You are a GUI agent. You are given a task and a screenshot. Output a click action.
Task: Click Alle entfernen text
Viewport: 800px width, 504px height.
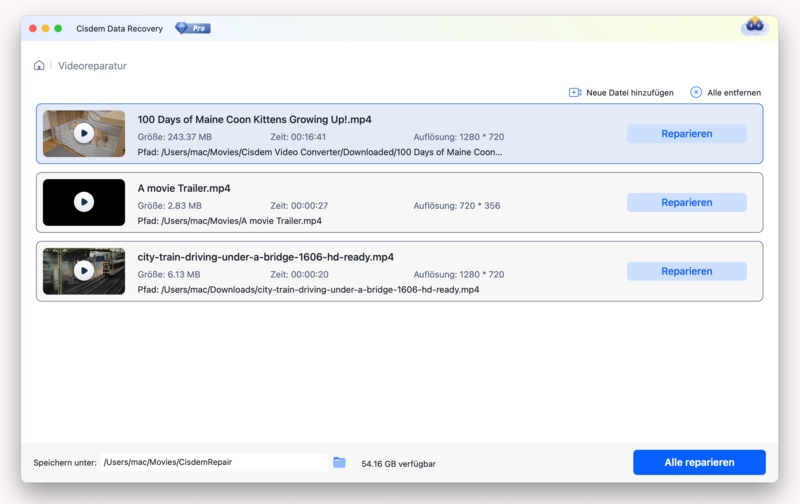[x=734, y=92]
